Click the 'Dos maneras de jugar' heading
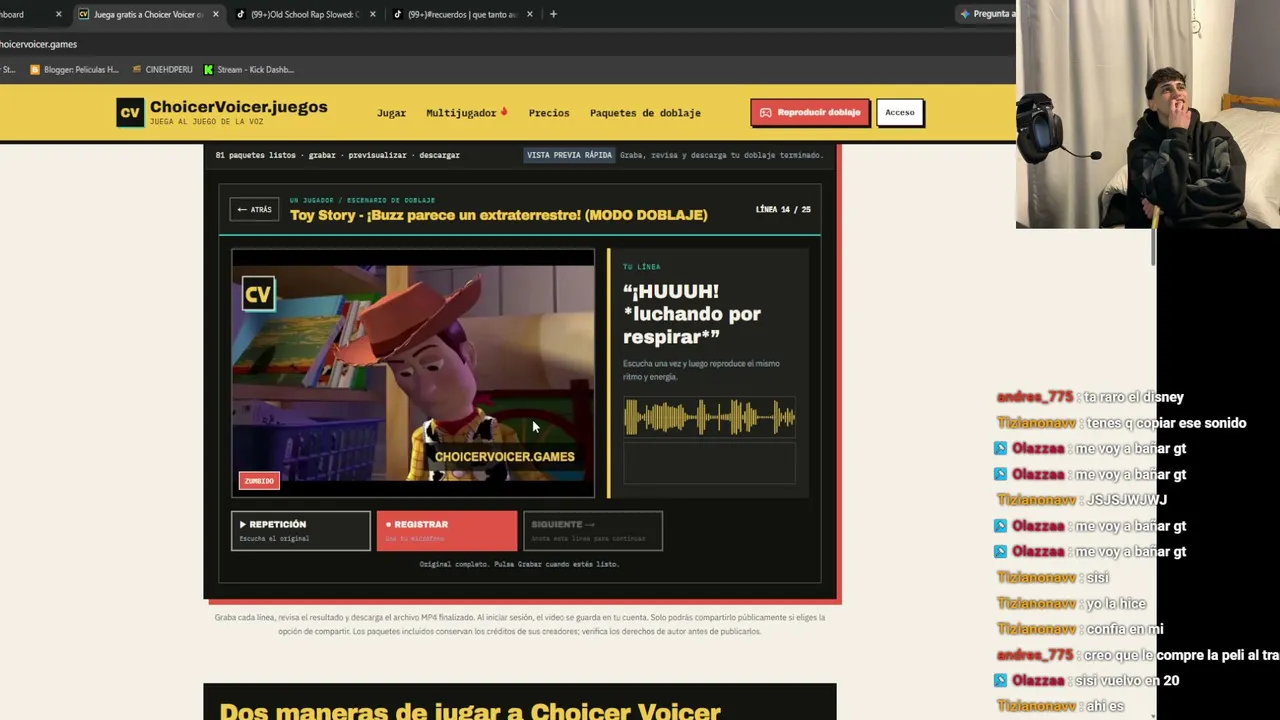Image resolution: width=1280 pixels, height=720 pixels. click(x=470, y=712)
